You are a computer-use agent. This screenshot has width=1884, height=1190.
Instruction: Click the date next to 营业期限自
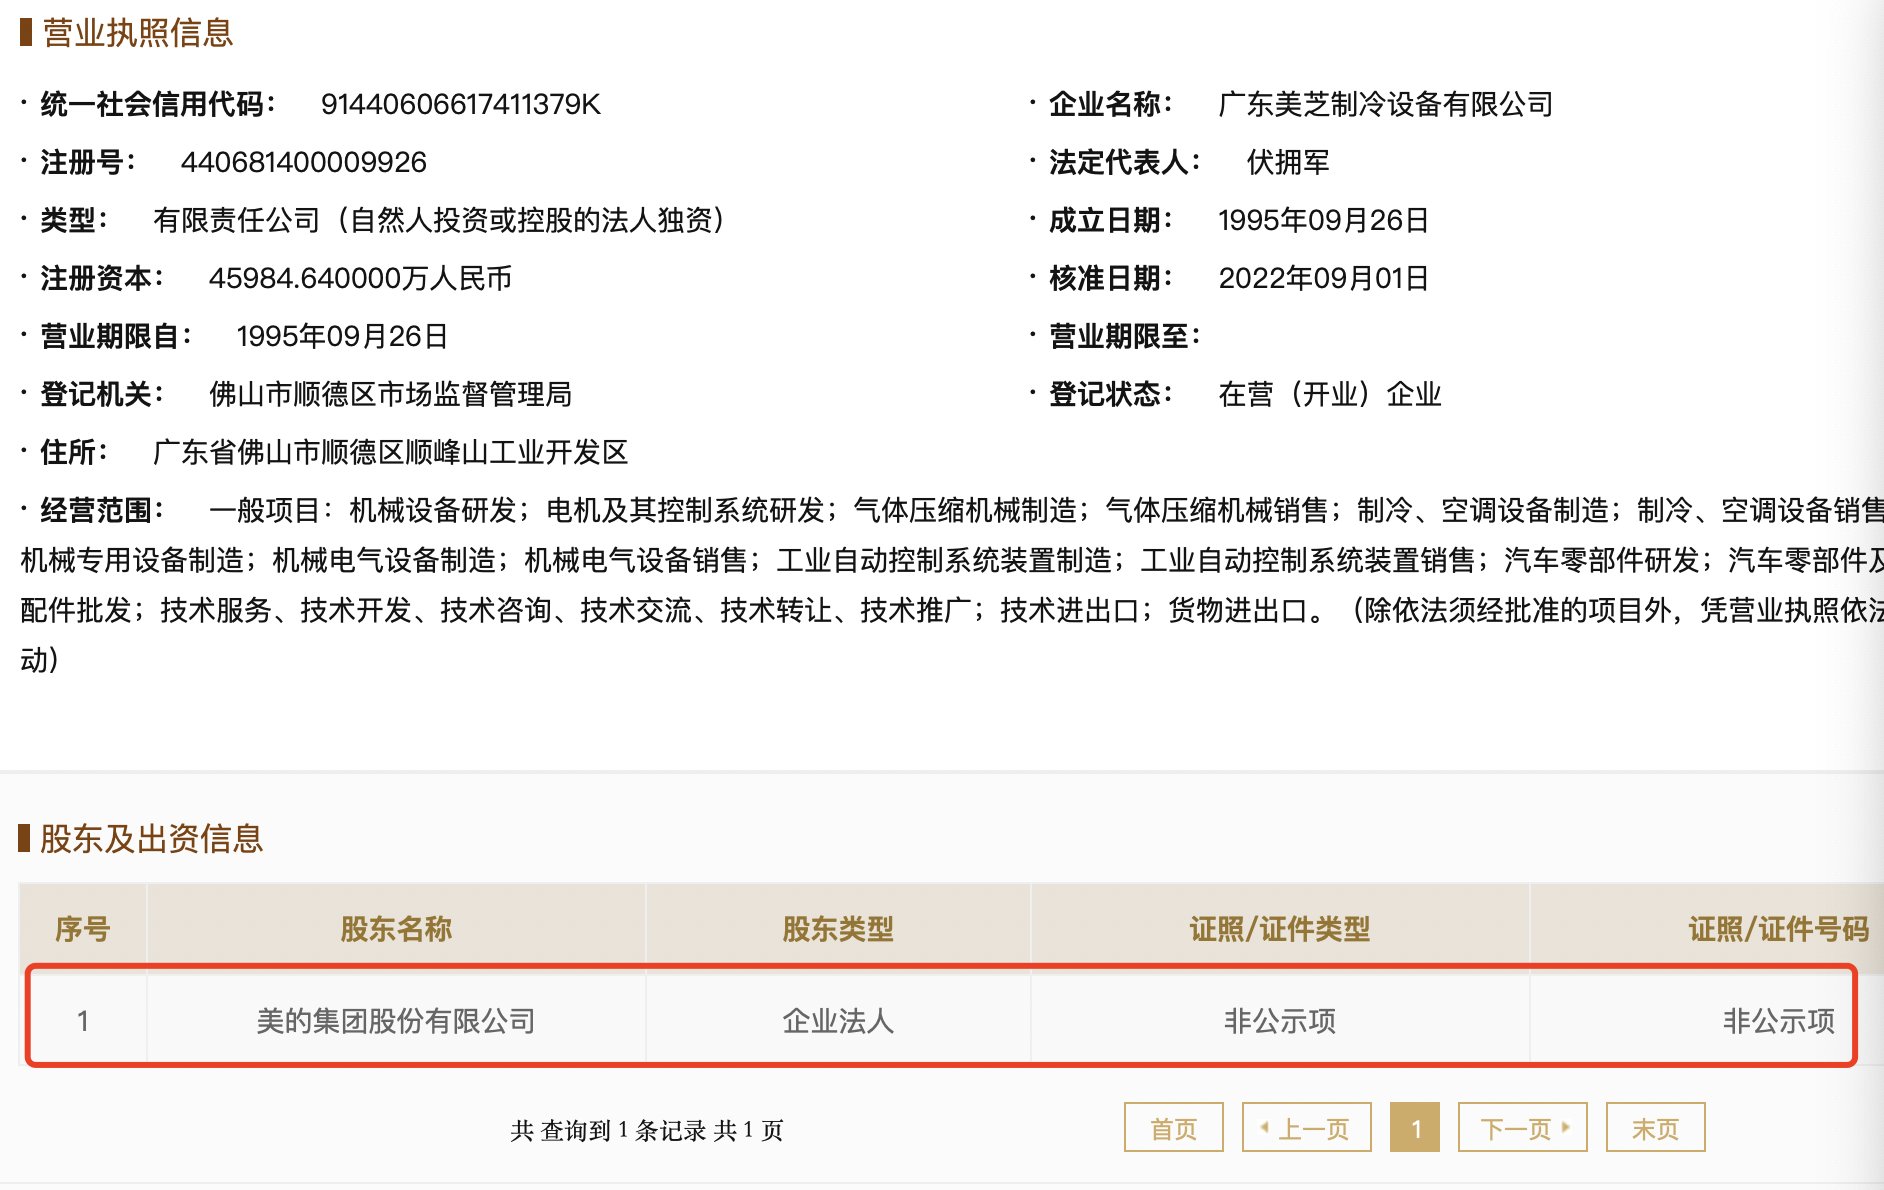click(x=342, y=336)
